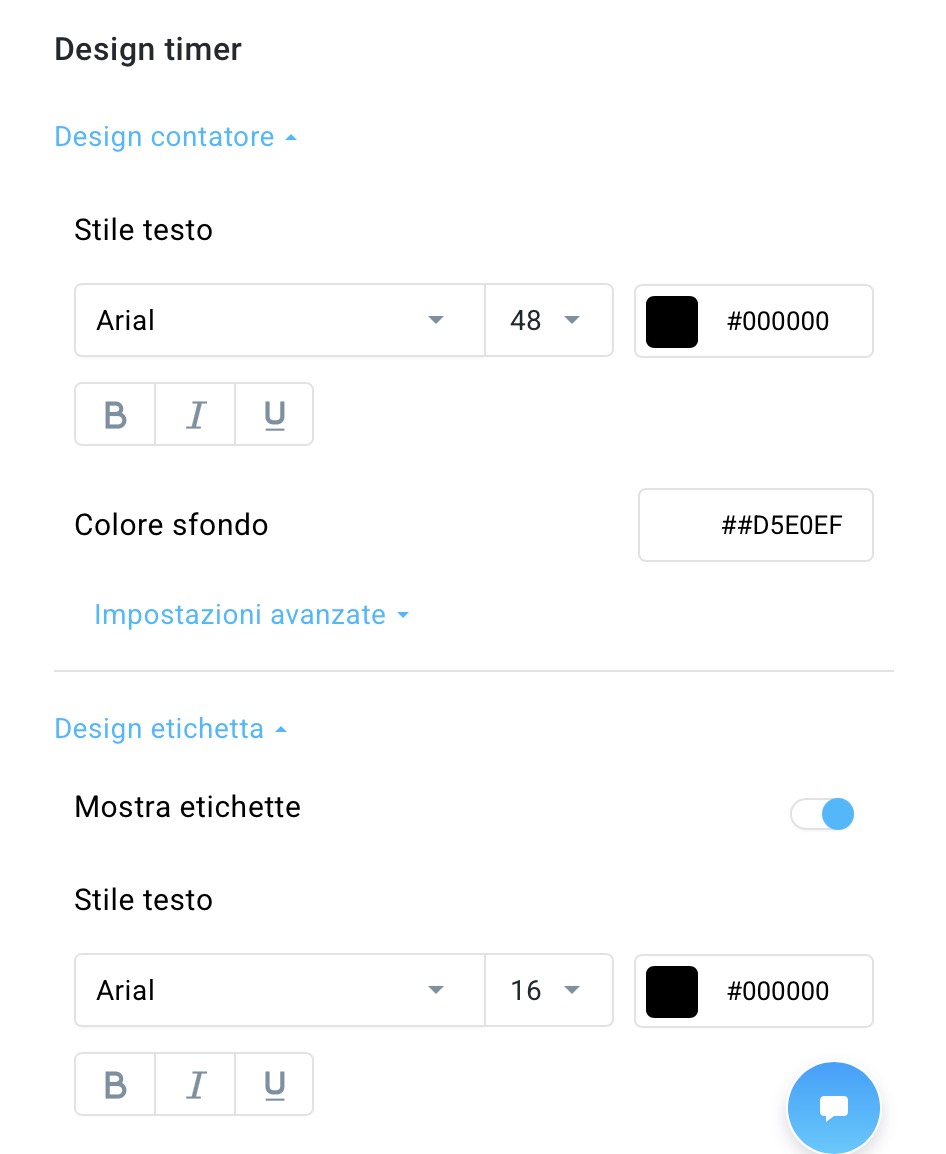The height and width of the screenshot is (1154, 946).
Task: Pick the label text color swatch
Action: (x=671, y=990)
